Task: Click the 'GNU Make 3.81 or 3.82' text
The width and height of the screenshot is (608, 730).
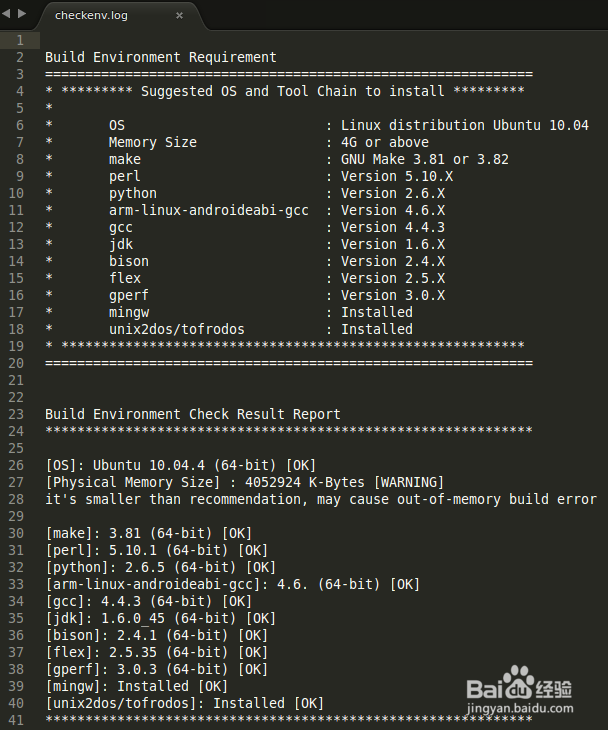Action: (424, 159)
